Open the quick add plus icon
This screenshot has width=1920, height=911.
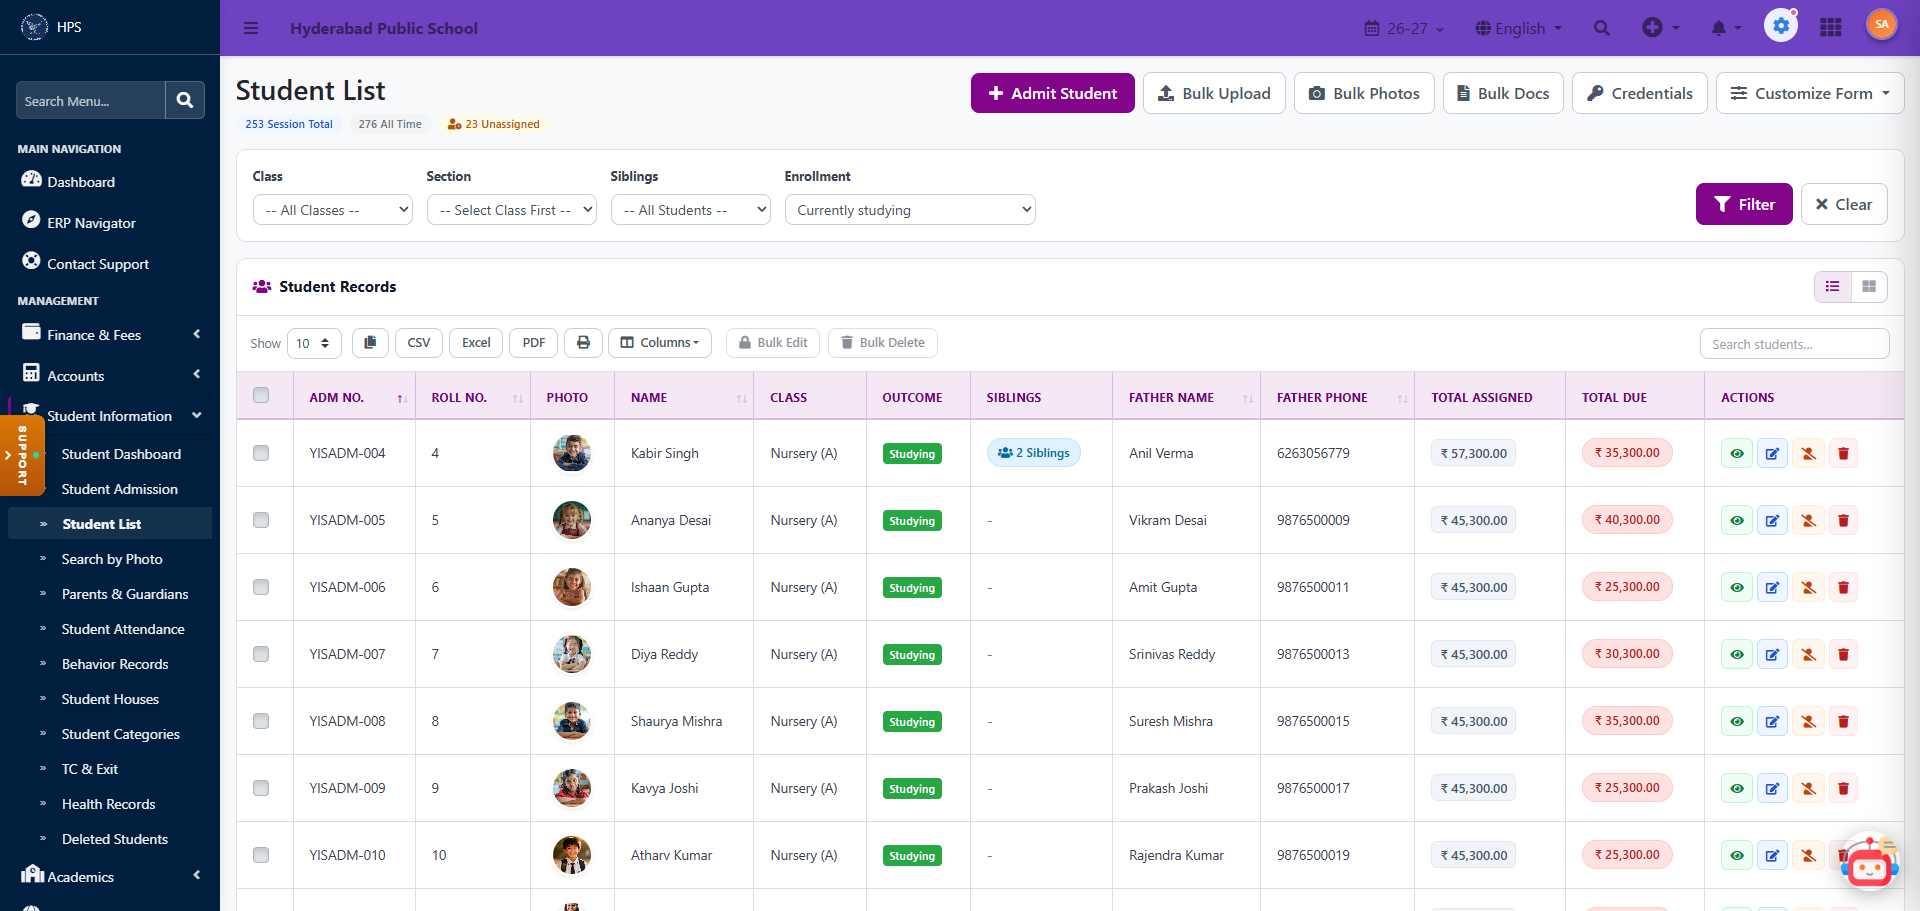tap(1661, 28)
